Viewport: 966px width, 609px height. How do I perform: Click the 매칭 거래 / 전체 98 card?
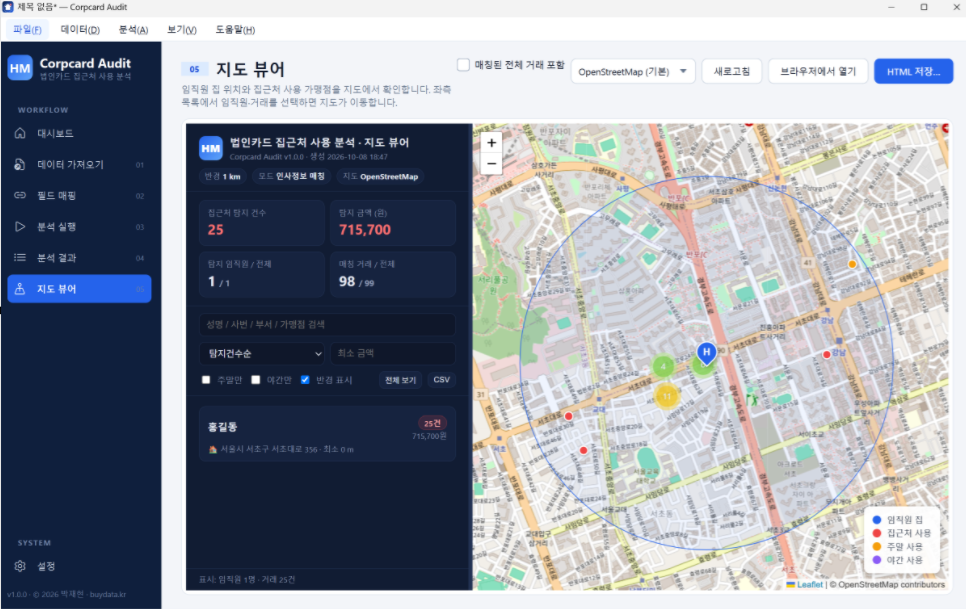coord(393,275)
